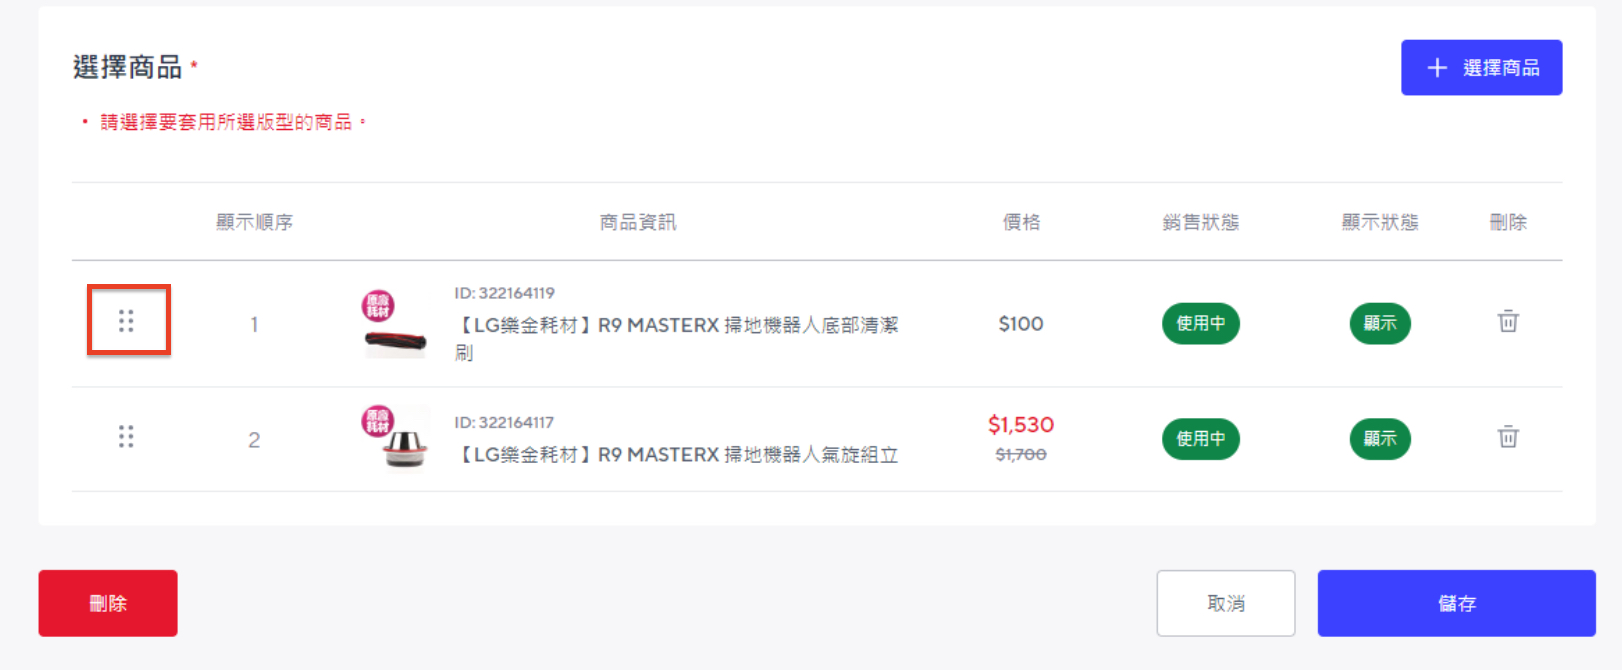The image size is (1622, 670).
Task: Click the drag handle for row 2
Action: point(126,436)
